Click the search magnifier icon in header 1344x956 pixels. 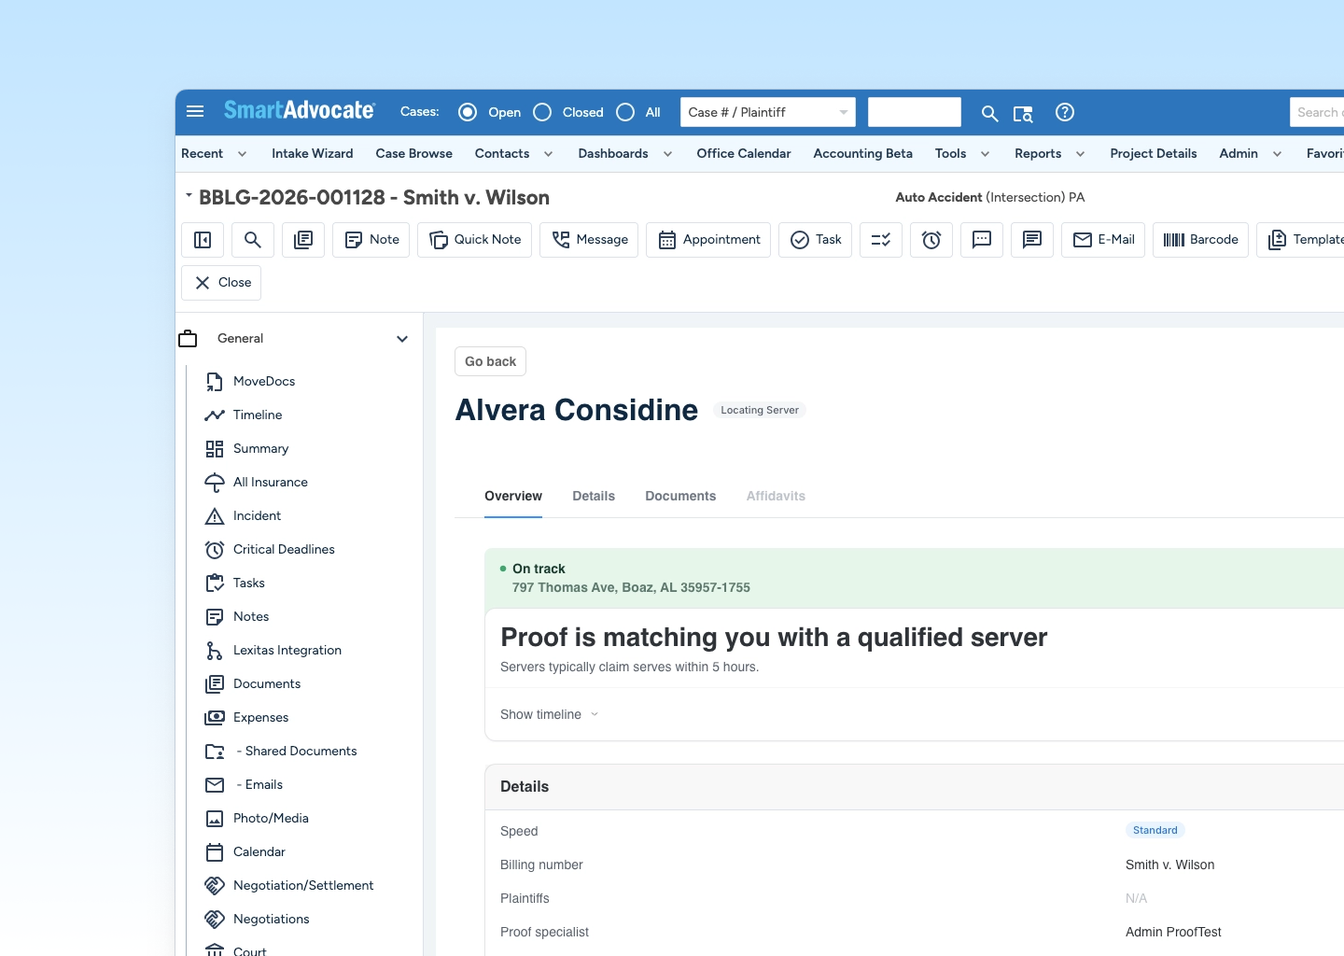coord(989,113)
